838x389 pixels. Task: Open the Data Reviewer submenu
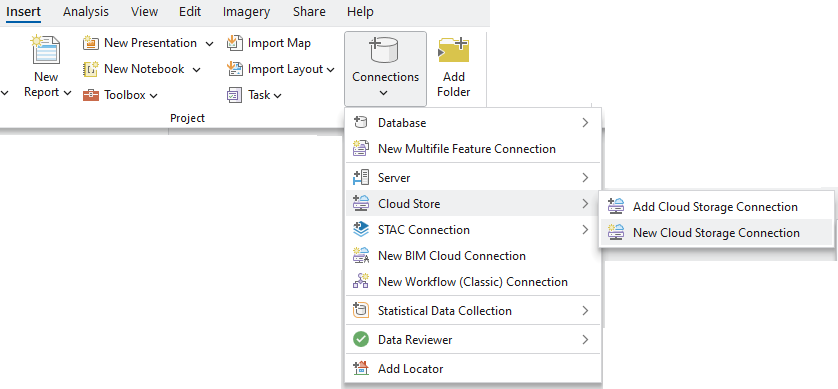(474, 339)
